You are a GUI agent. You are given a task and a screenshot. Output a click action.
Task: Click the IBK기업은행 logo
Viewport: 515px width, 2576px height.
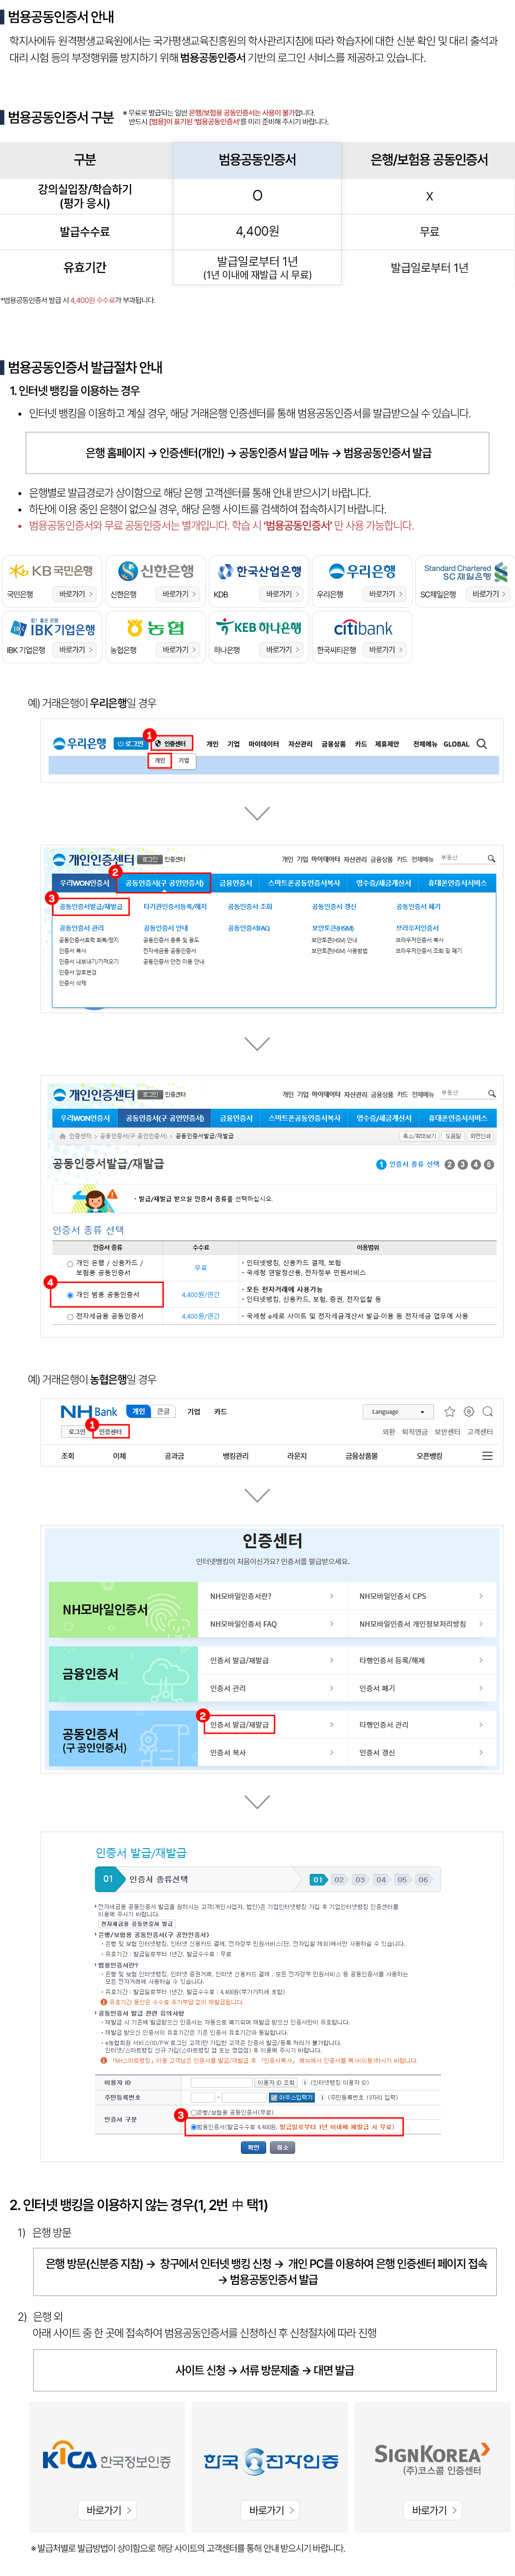coord(52,628)
